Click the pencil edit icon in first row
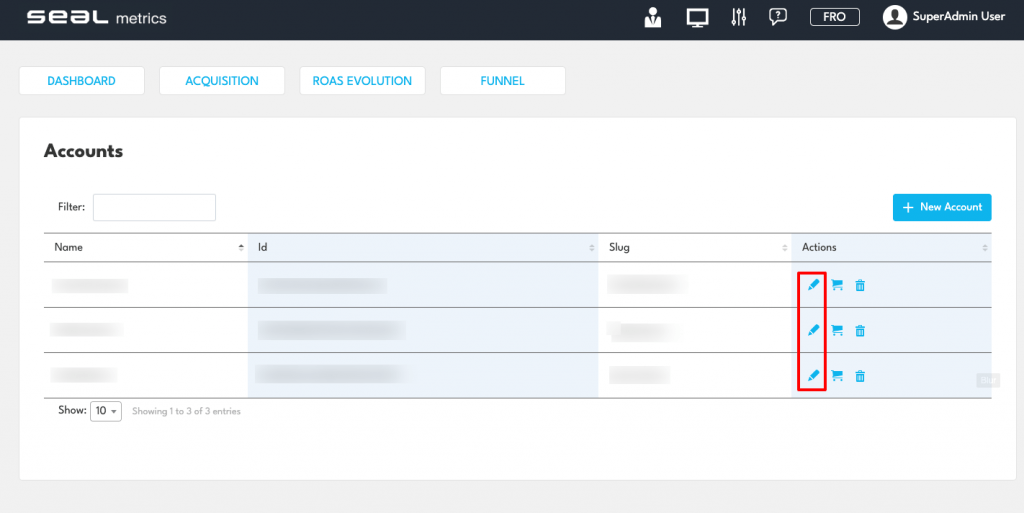The width and height of the screenshot is (1024, 513). click(813, 285)
